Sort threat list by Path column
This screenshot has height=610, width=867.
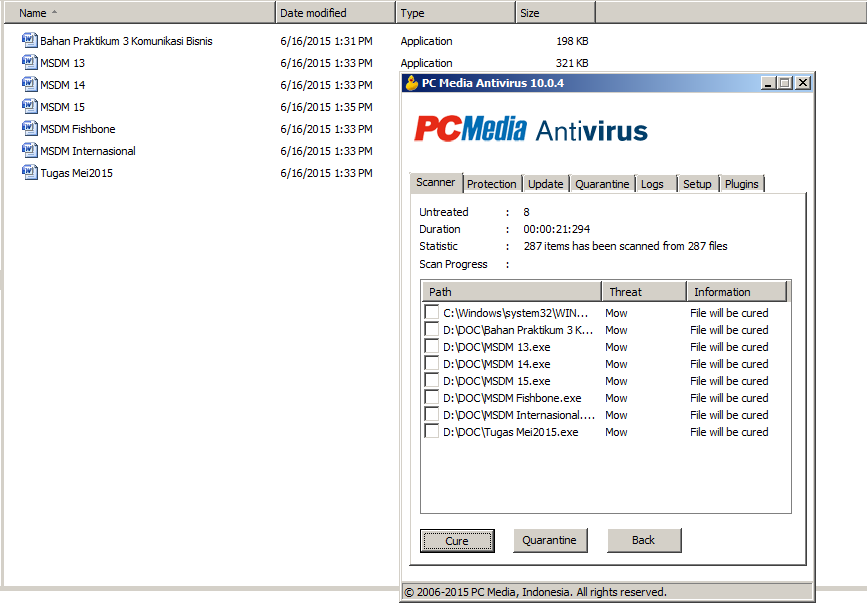(511, 291)
